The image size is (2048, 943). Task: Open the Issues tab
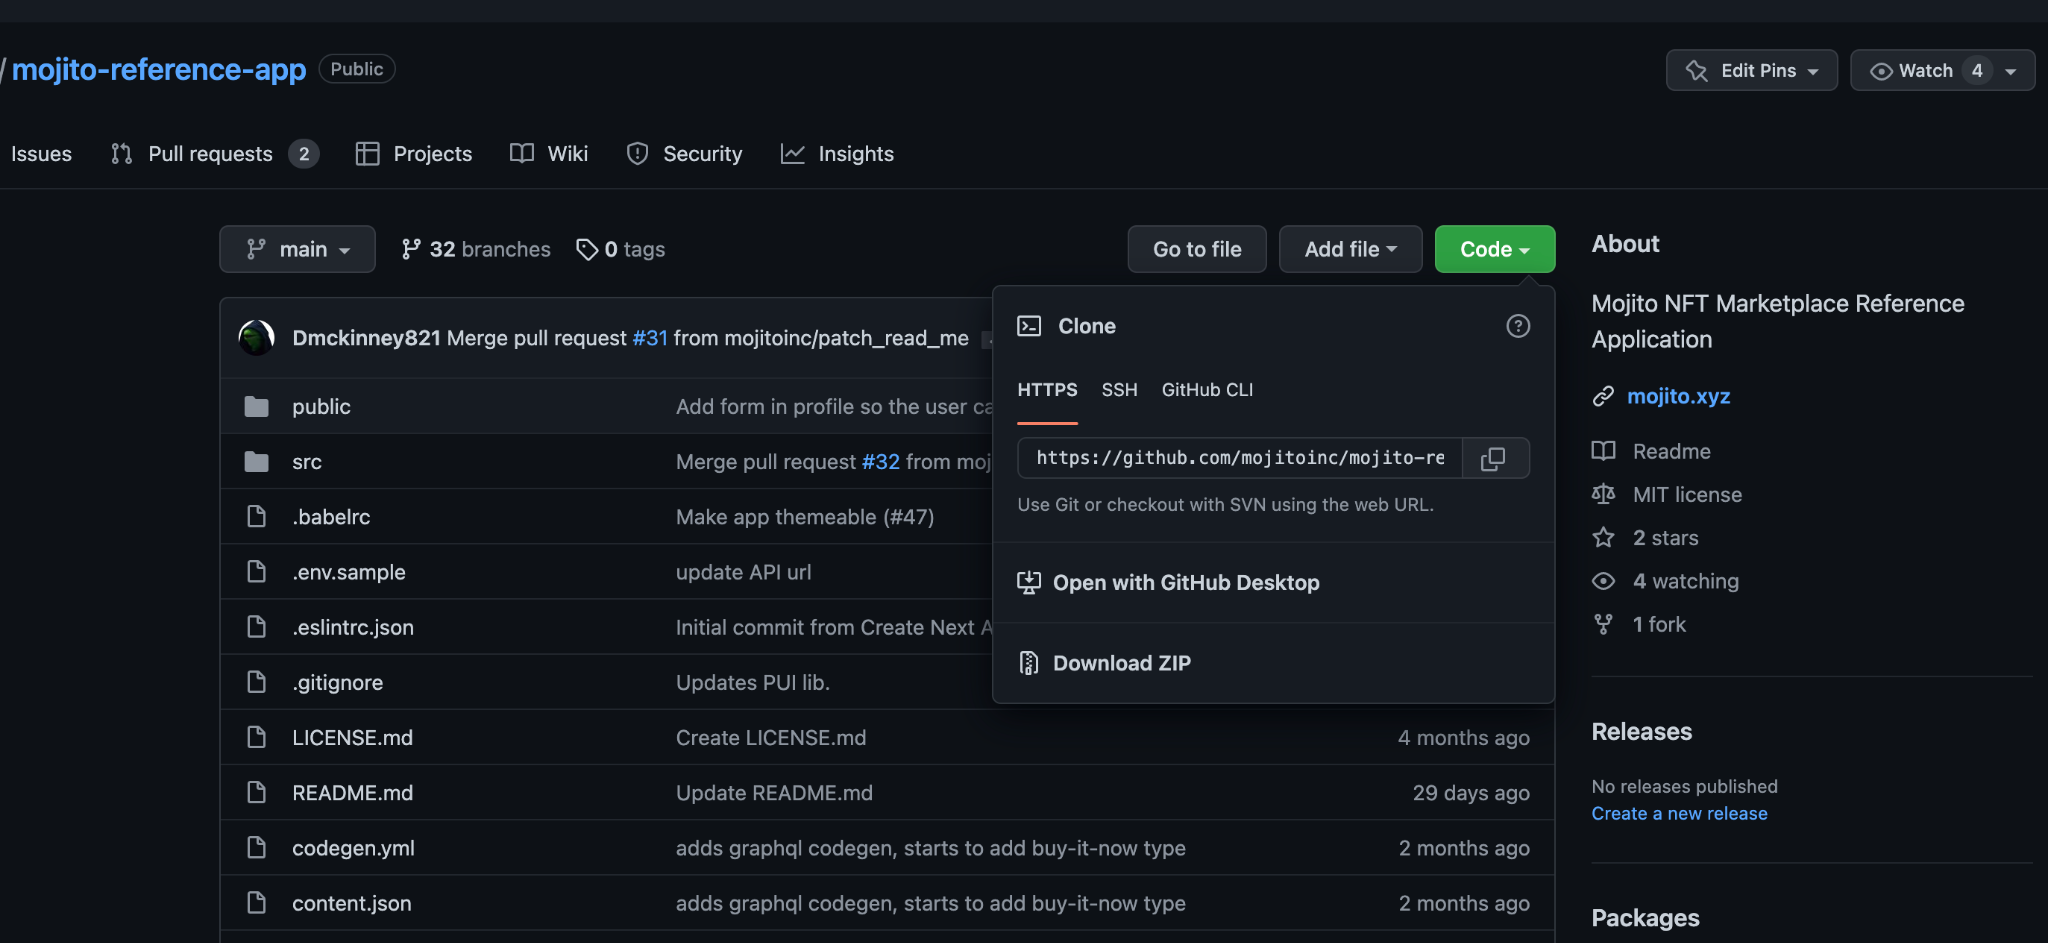point(41,154)
